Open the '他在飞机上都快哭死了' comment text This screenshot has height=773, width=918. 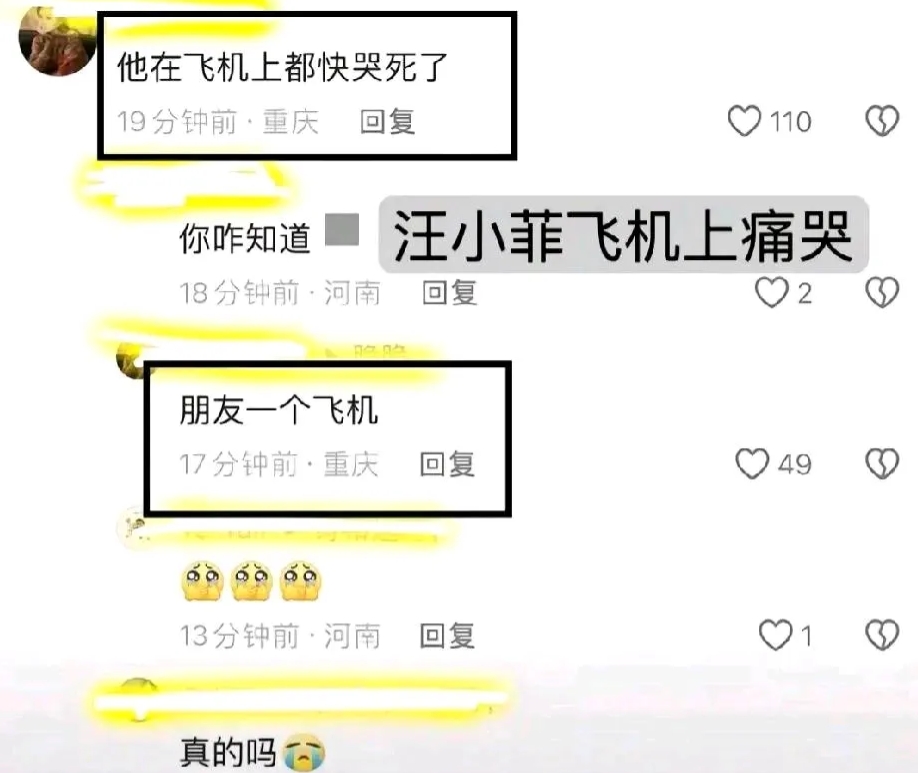282,67
